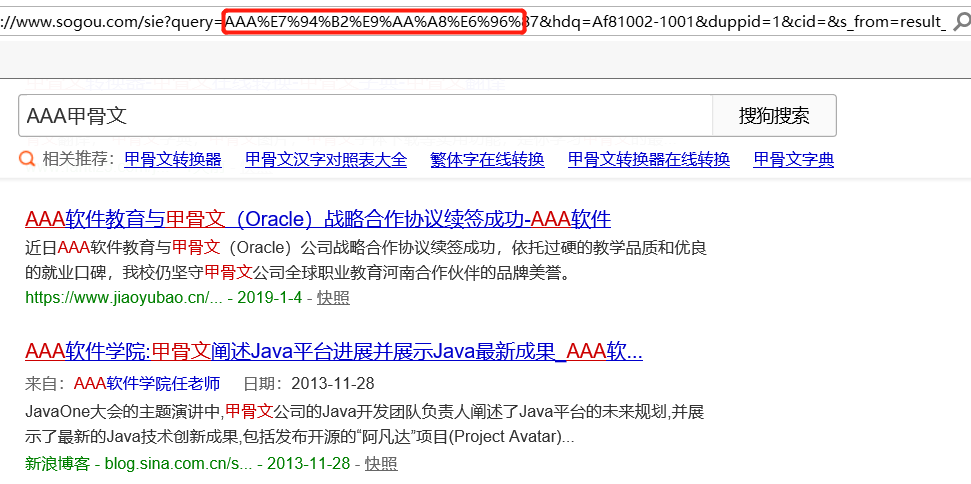Click the magnifier icon in address bar
Screen dimensions: 971x484
coord(961,22)
